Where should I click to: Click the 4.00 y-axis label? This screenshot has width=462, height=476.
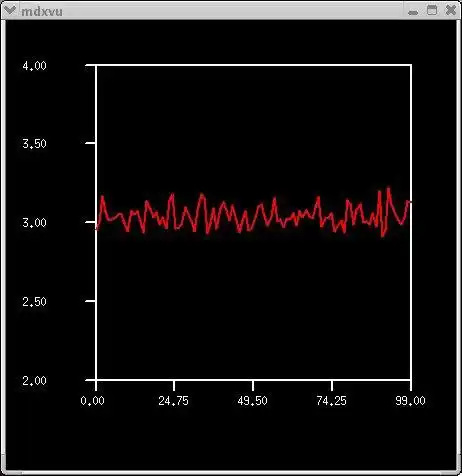pyautogui.click(x=34, y=66)
